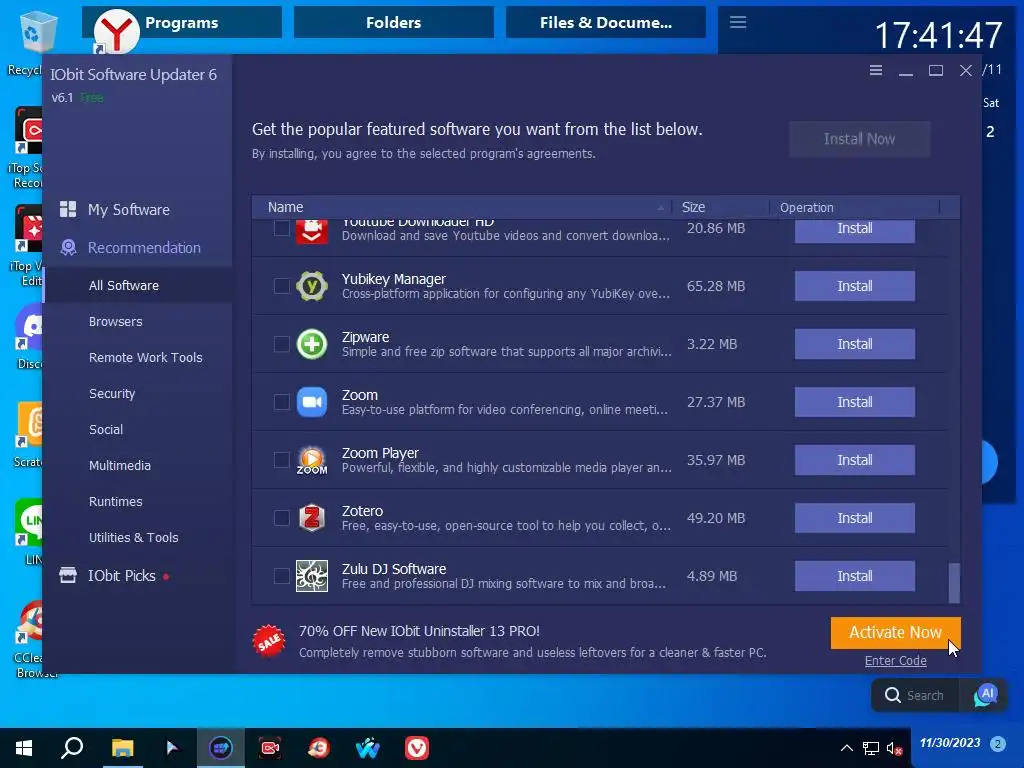Click the Zoom camera app icon

click(312, 402)
